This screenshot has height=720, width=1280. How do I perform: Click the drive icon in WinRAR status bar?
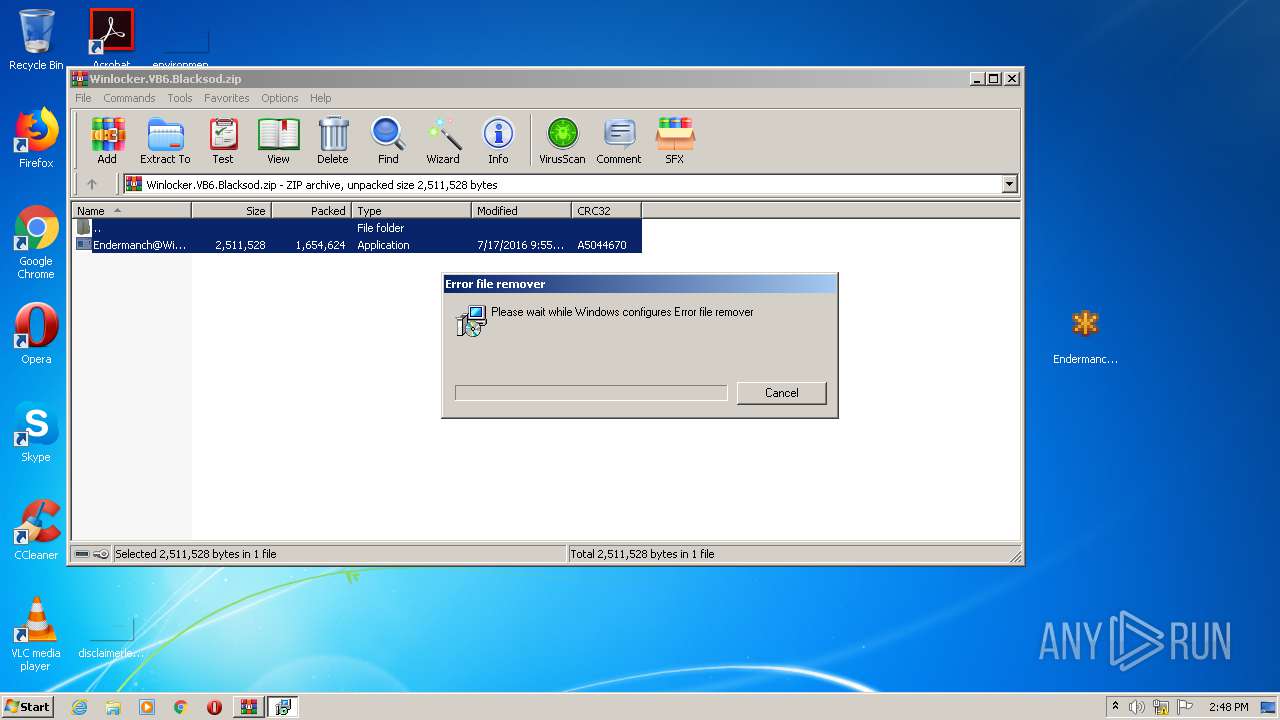[x=82, y=553]
